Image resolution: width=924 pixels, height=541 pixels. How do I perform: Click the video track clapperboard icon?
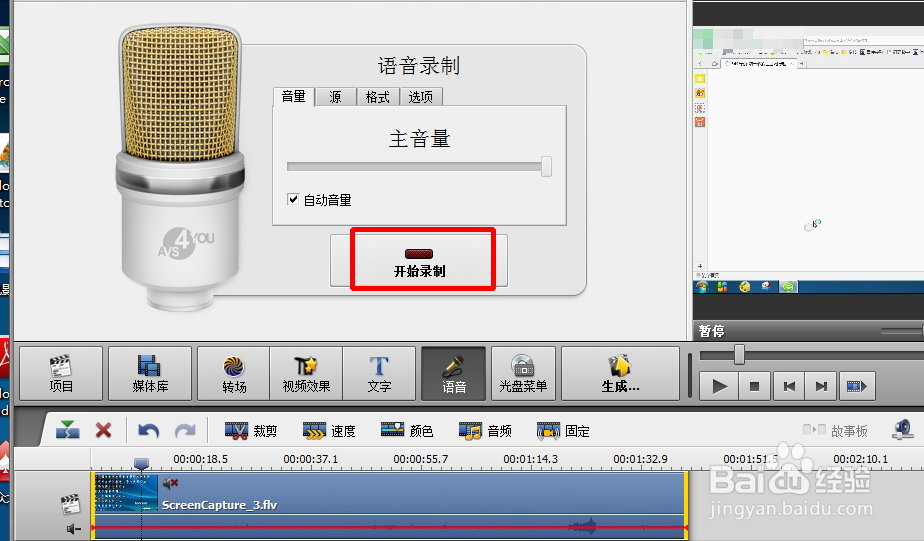(x=70, y=504)
